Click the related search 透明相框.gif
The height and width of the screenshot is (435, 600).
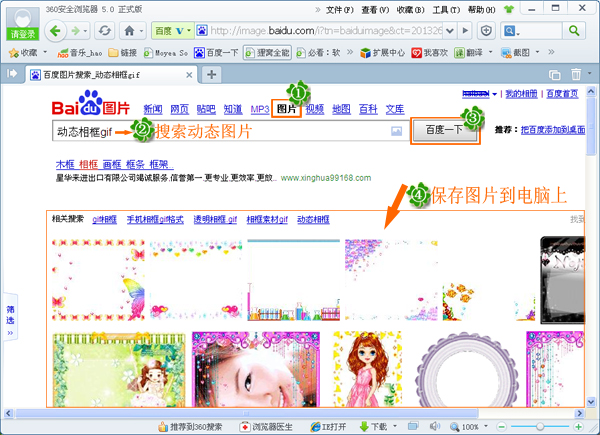pyautogui.click(x=215, y=219)
